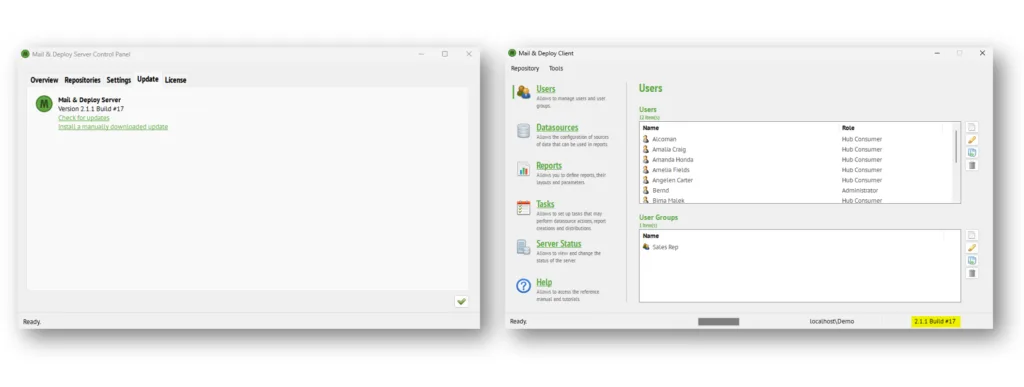
Task: Go to the Server Status link
Action: click(558, 243)
